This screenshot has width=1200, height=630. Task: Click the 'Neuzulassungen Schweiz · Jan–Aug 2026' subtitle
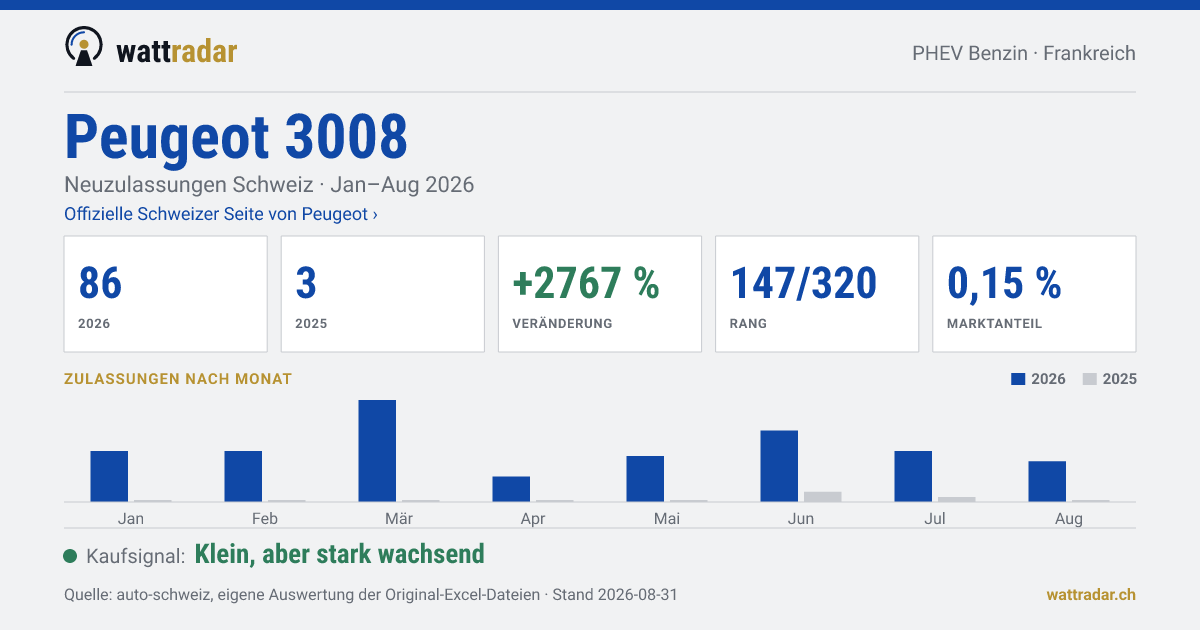point(269,185)
